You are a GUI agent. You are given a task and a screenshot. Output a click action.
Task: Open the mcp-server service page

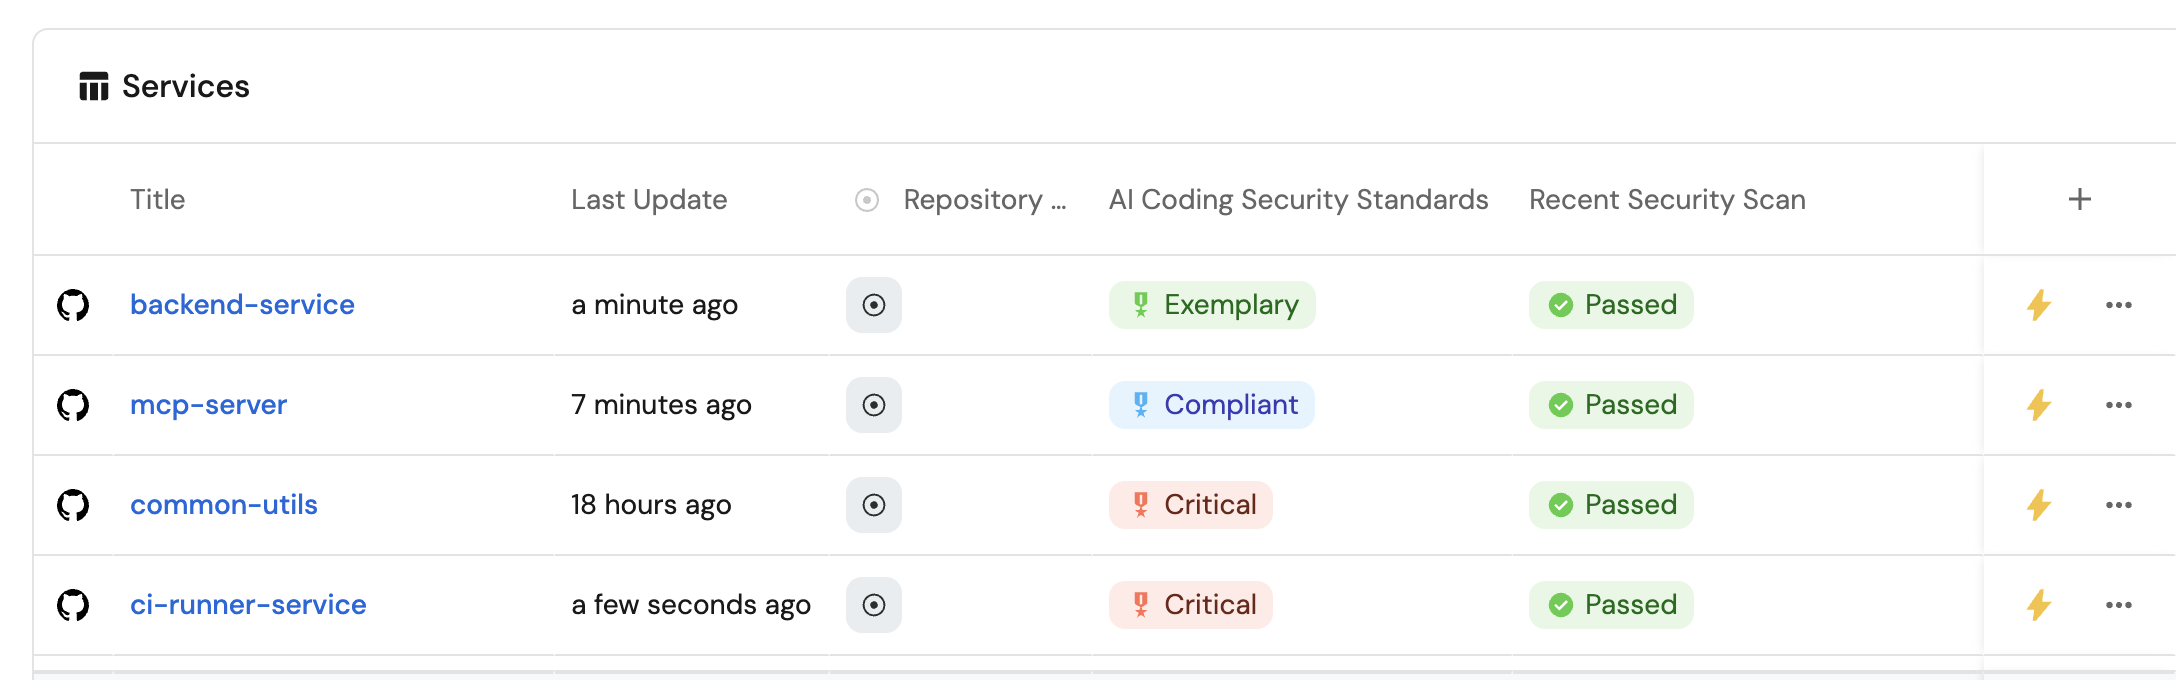coord(208,405)
